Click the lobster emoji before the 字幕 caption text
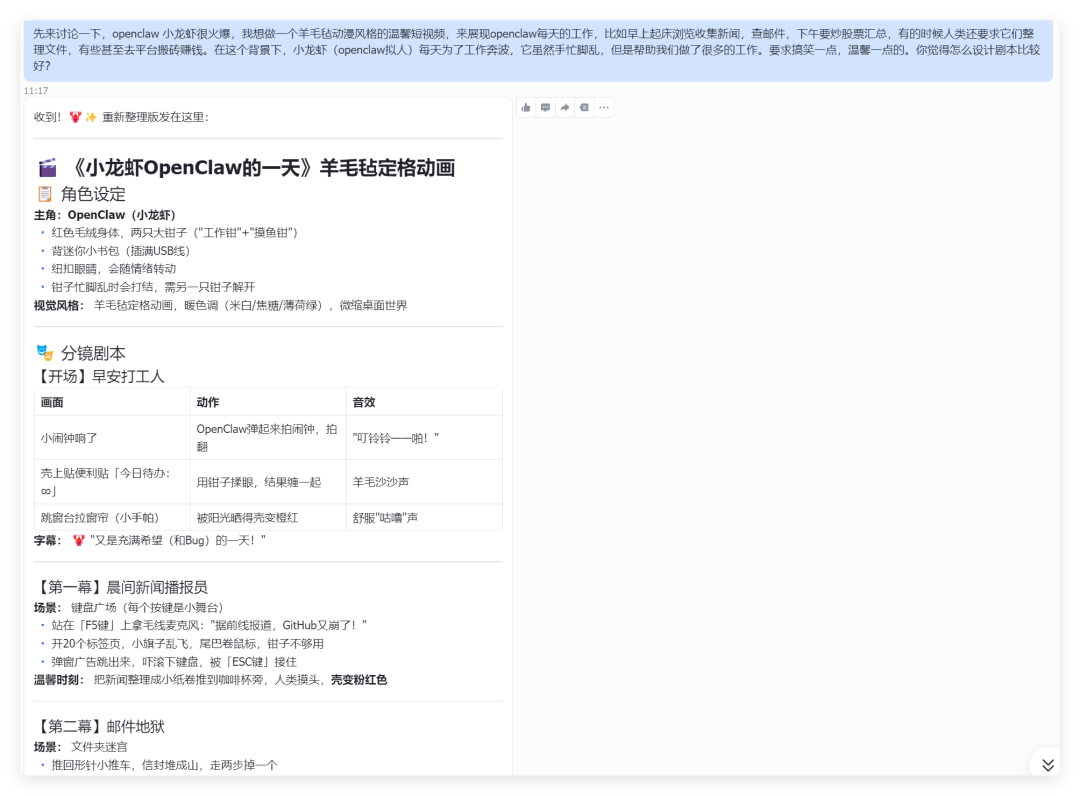 point(79,541)
